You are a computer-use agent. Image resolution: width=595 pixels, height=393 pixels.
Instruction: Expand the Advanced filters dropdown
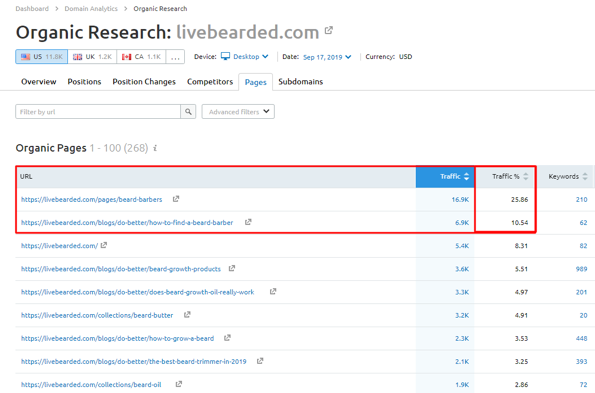point(238,112)
